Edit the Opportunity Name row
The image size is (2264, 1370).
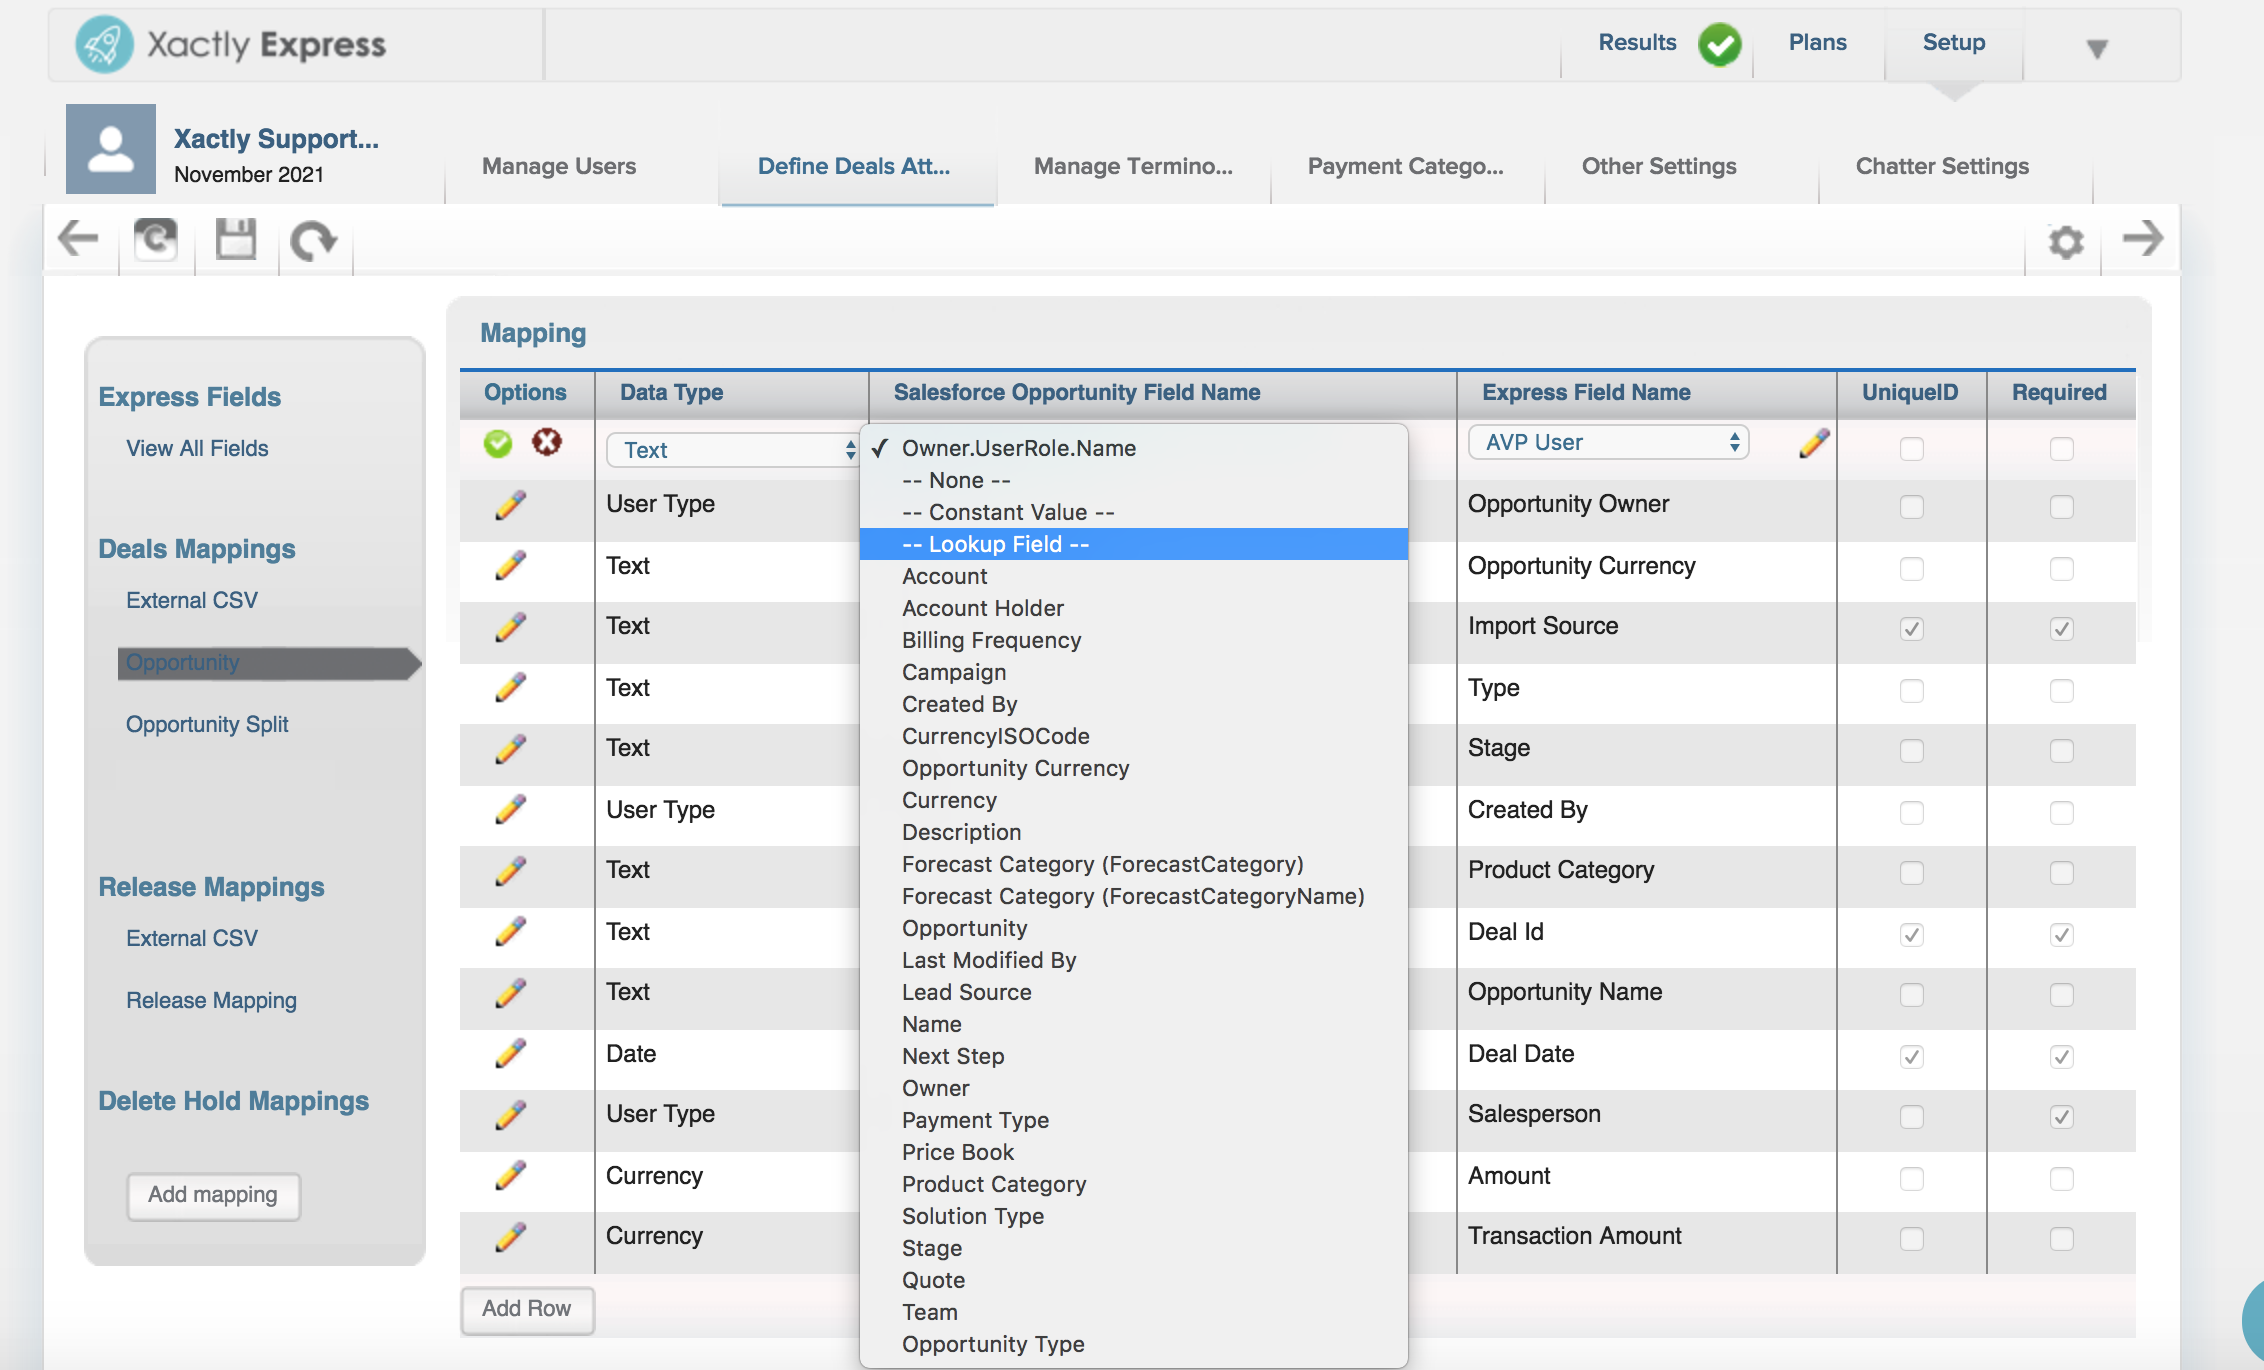(510, 993)
